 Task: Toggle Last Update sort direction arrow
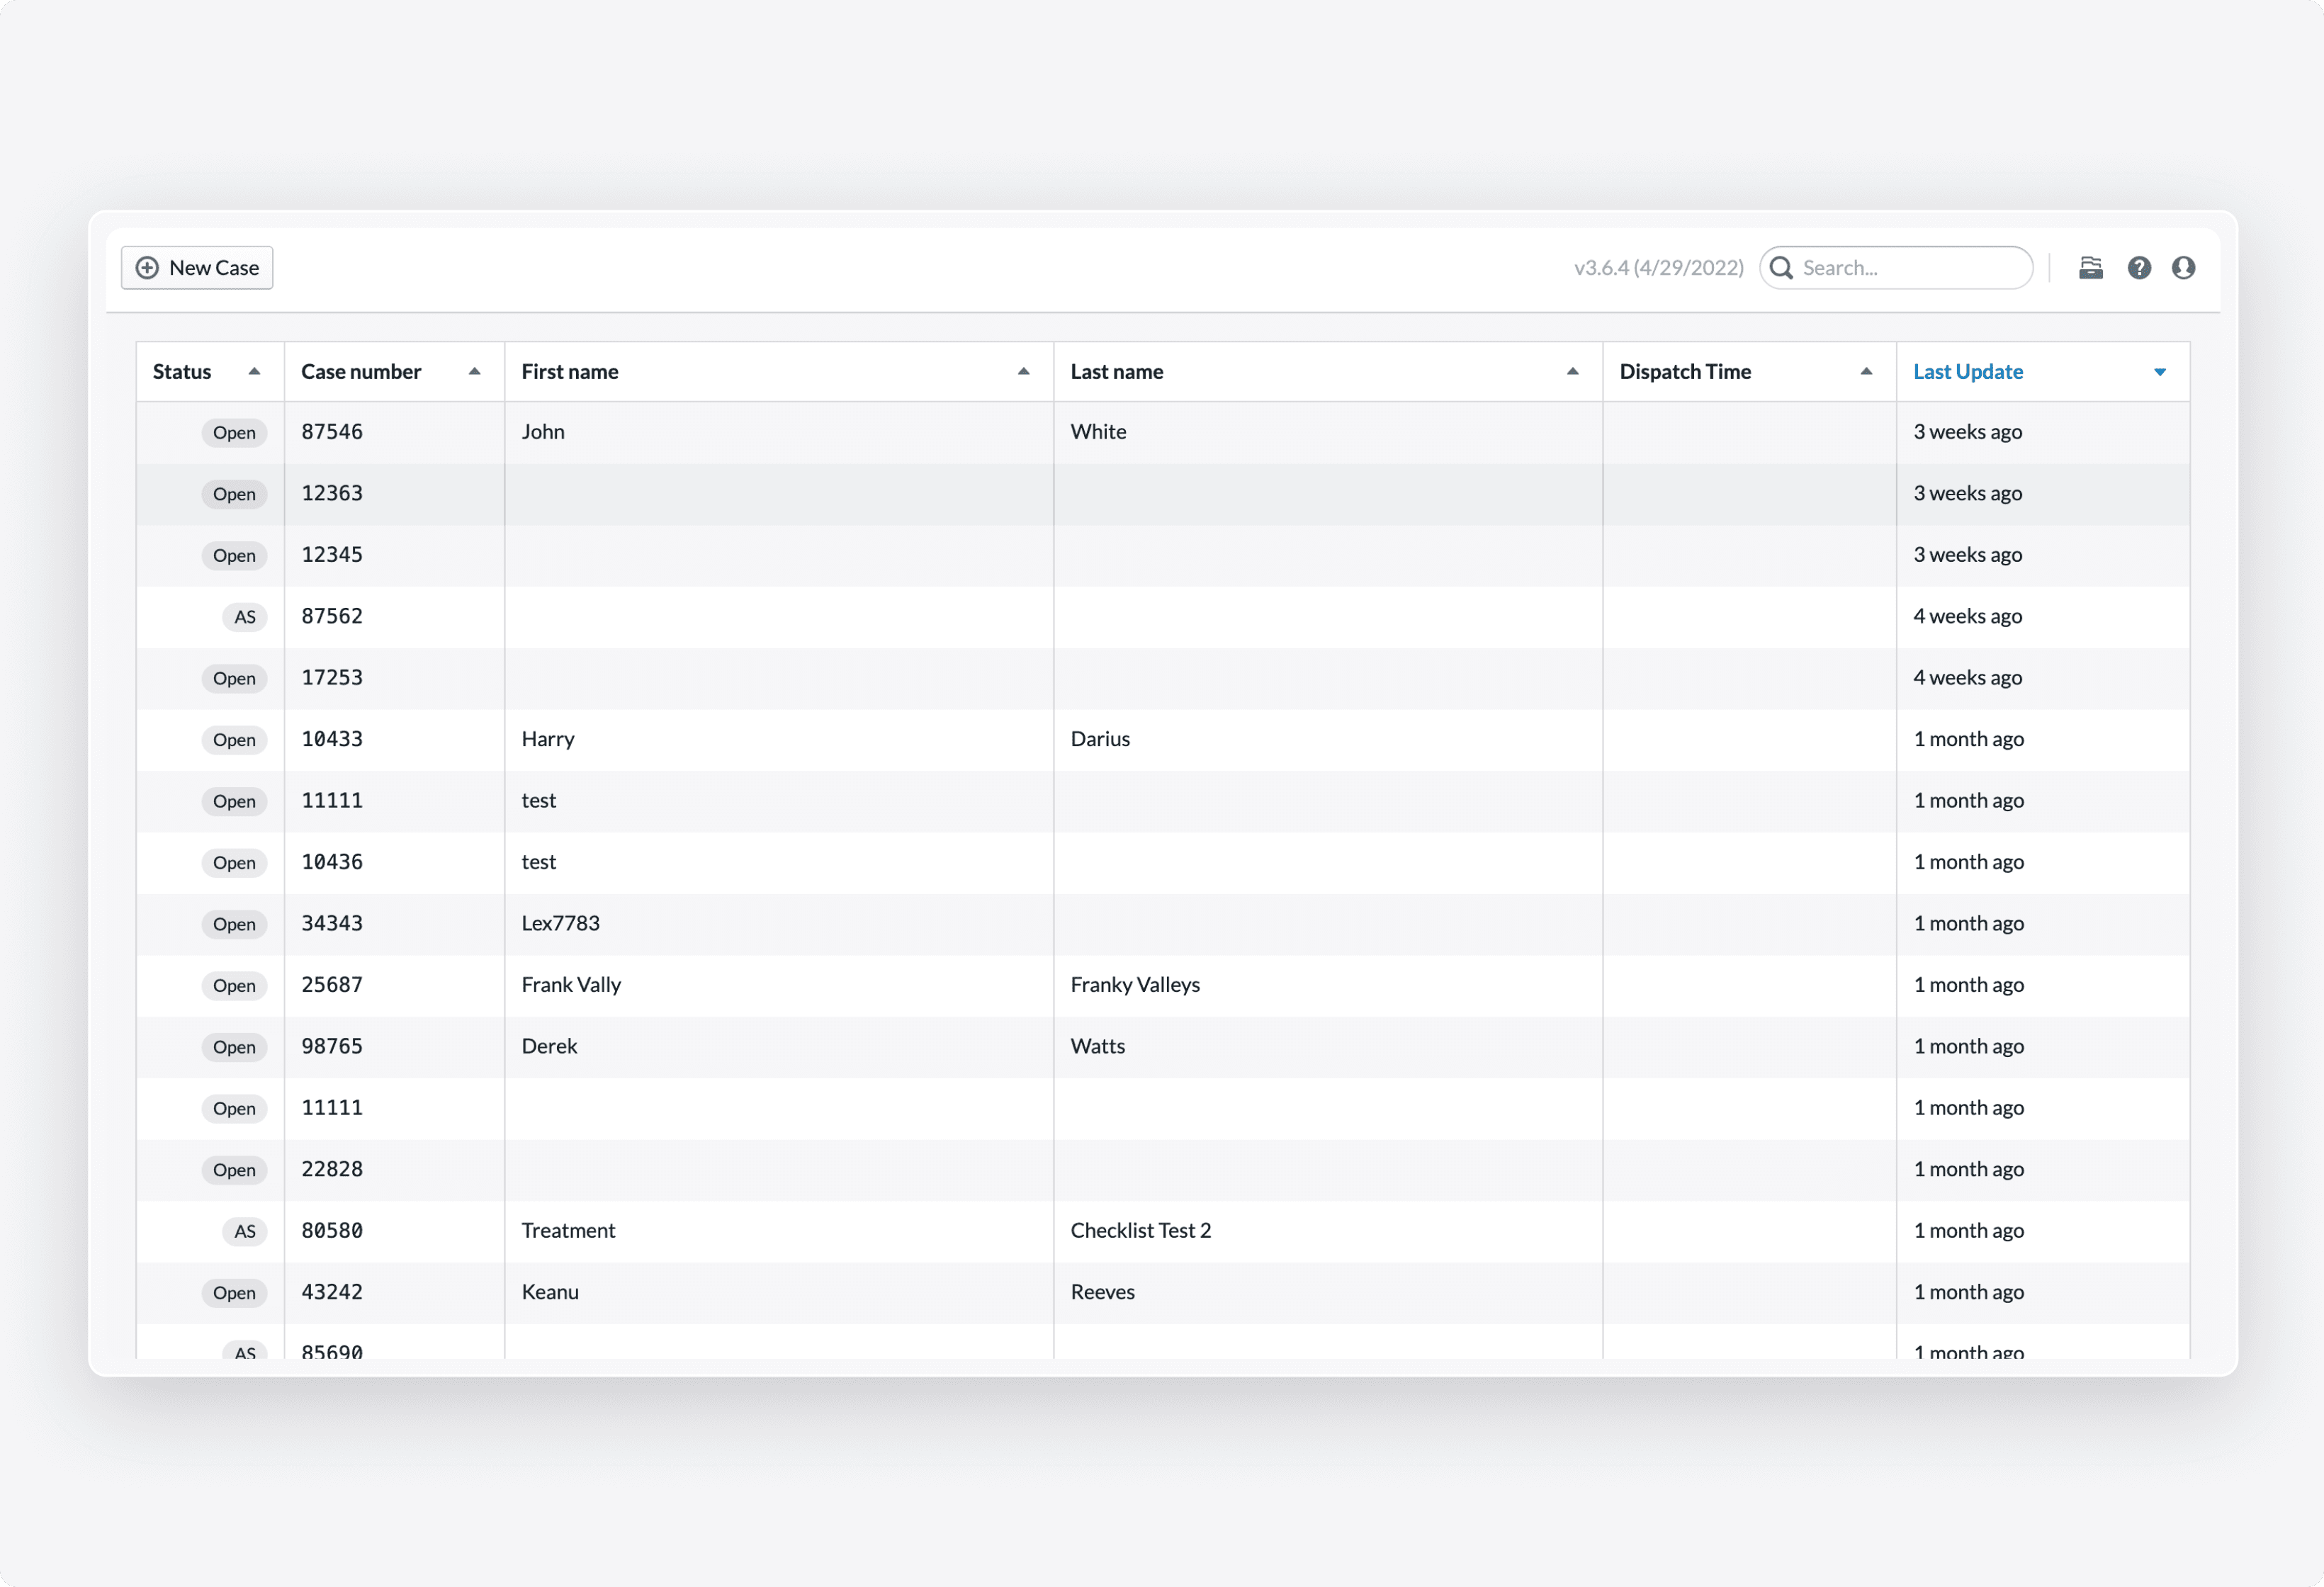(2160, 372)
